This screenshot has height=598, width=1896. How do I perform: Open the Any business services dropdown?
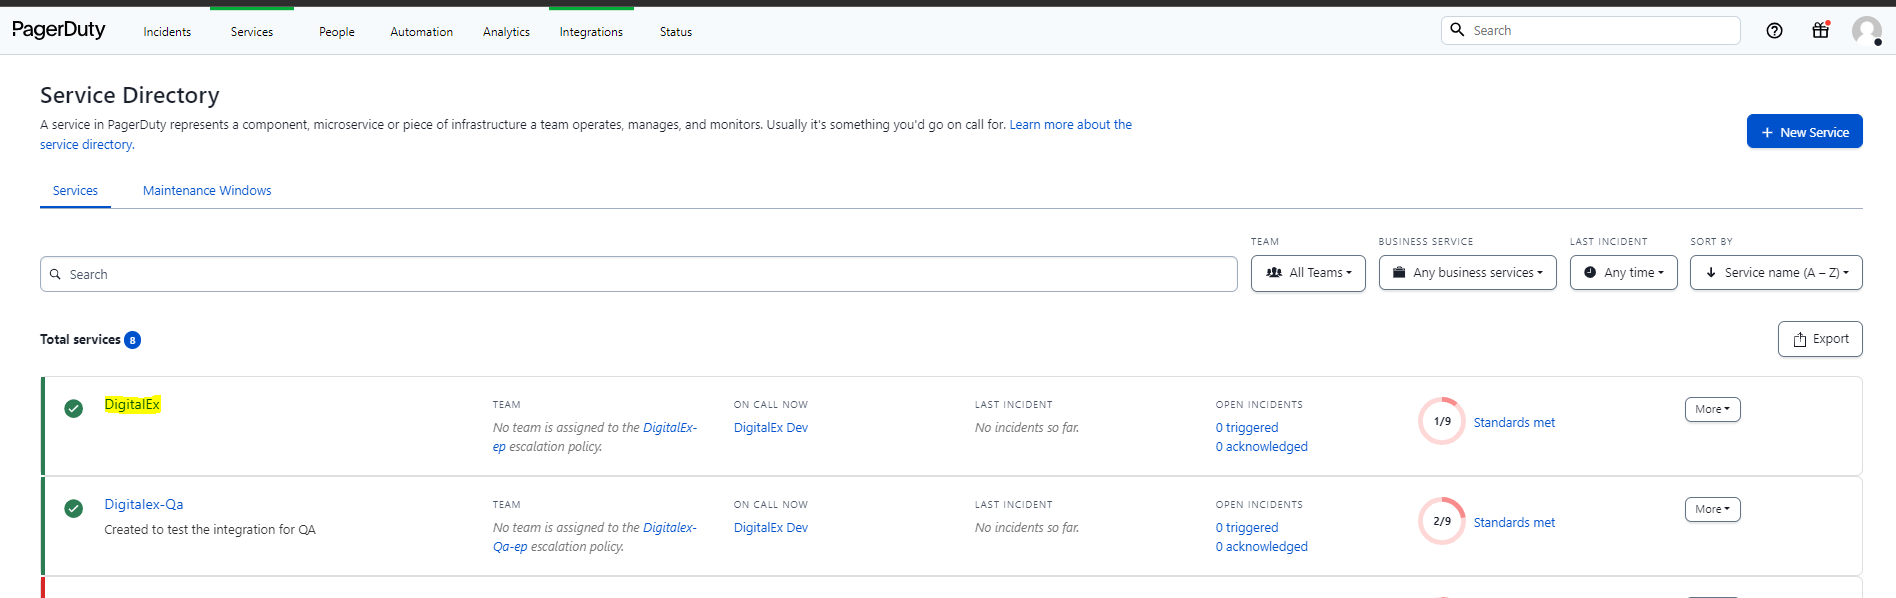point(1467,273)
